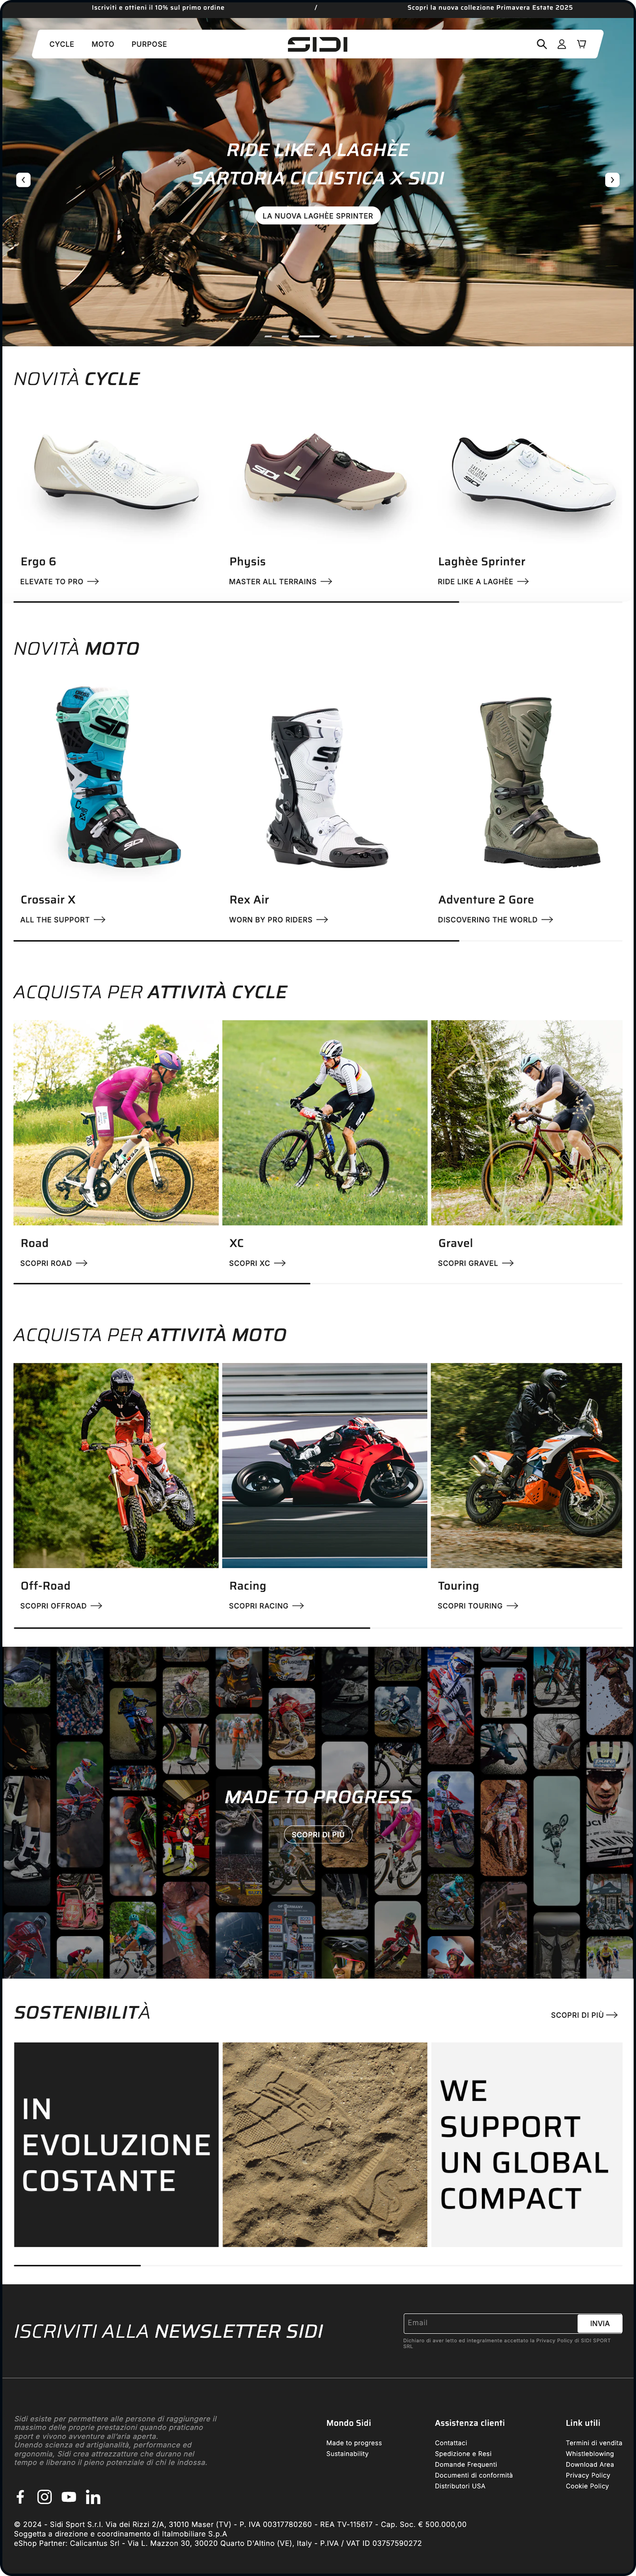
Task: Open the CYCLE menu
Action: 62,44
